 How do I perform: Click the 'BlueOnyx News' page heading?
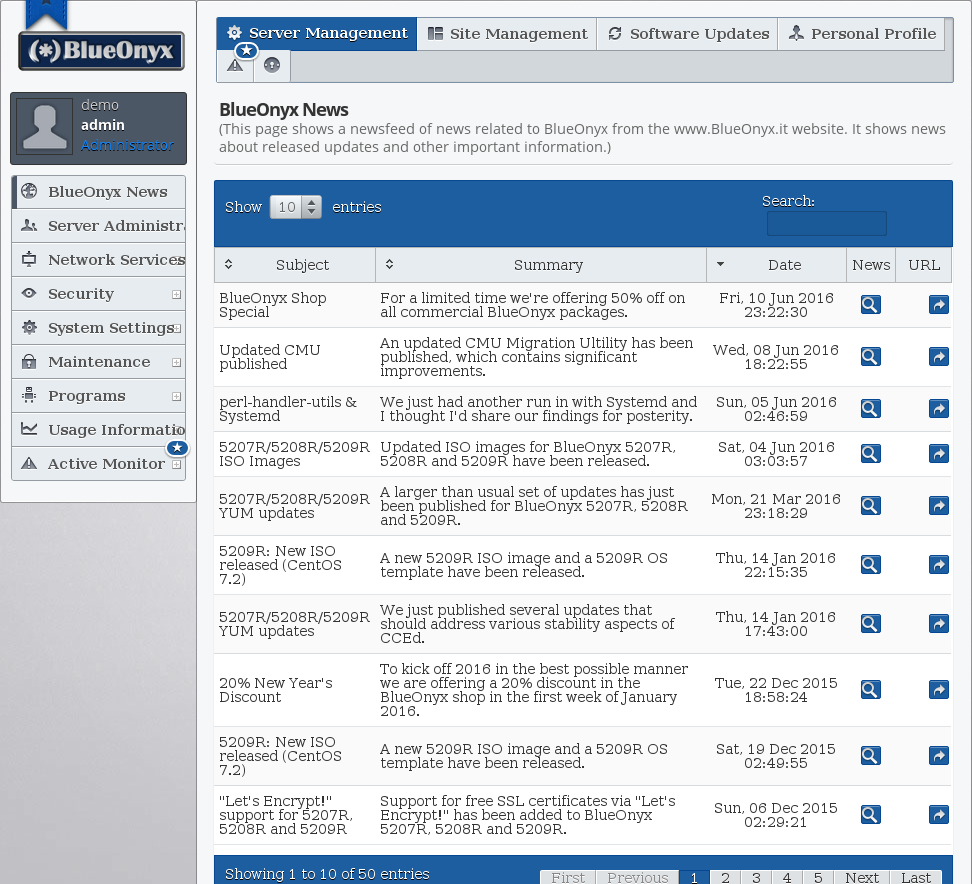(x=284, y=110)
